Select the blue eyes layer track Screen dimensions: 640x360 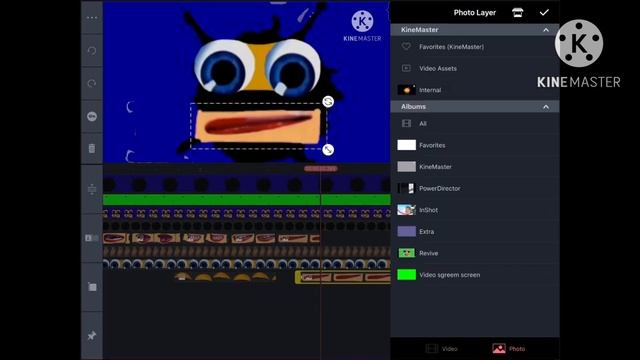247,264
